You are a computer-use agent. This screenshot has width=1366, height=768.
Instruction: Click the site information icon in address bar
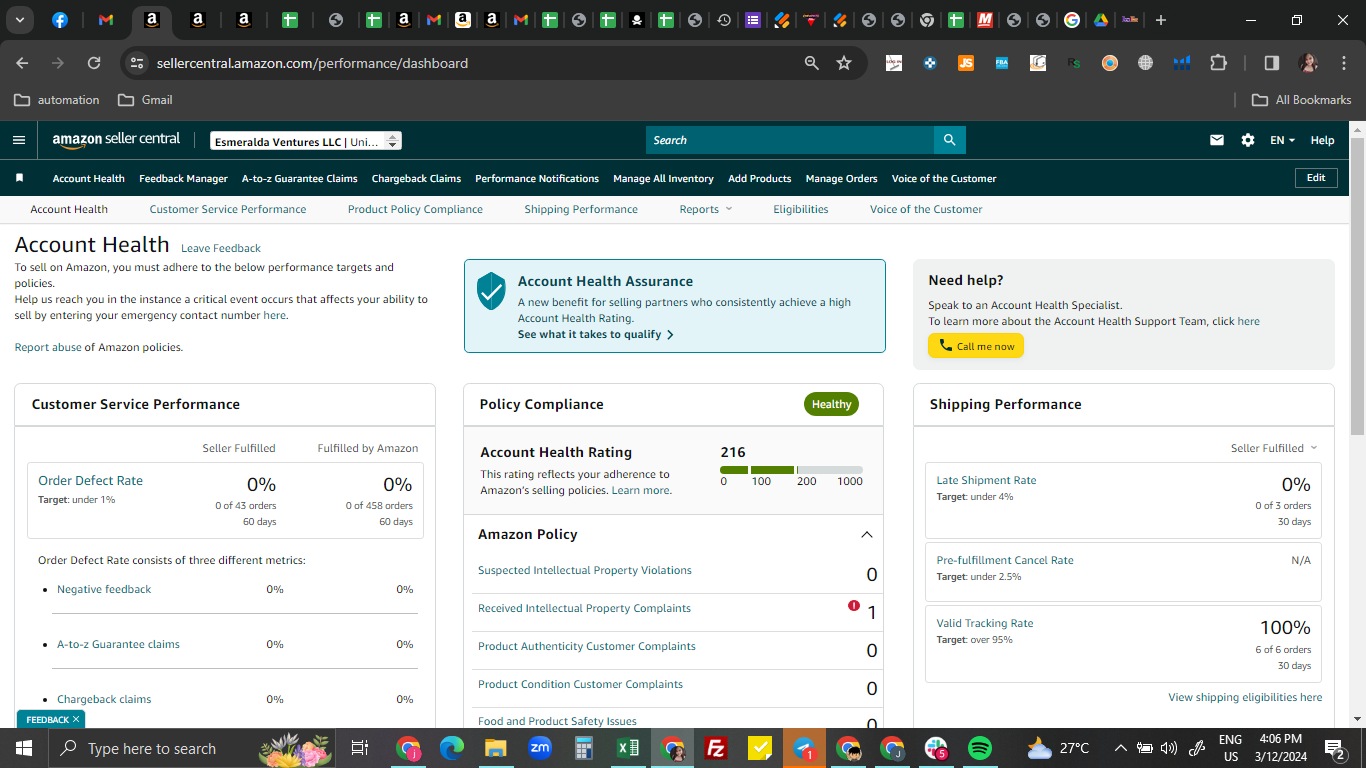pyautogui.click(x=138, y=63)
